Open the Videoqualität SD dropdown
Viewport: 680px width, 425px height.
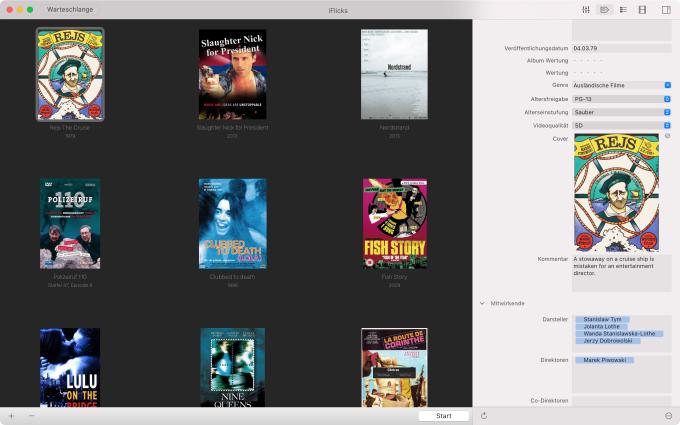pos(621,125)
